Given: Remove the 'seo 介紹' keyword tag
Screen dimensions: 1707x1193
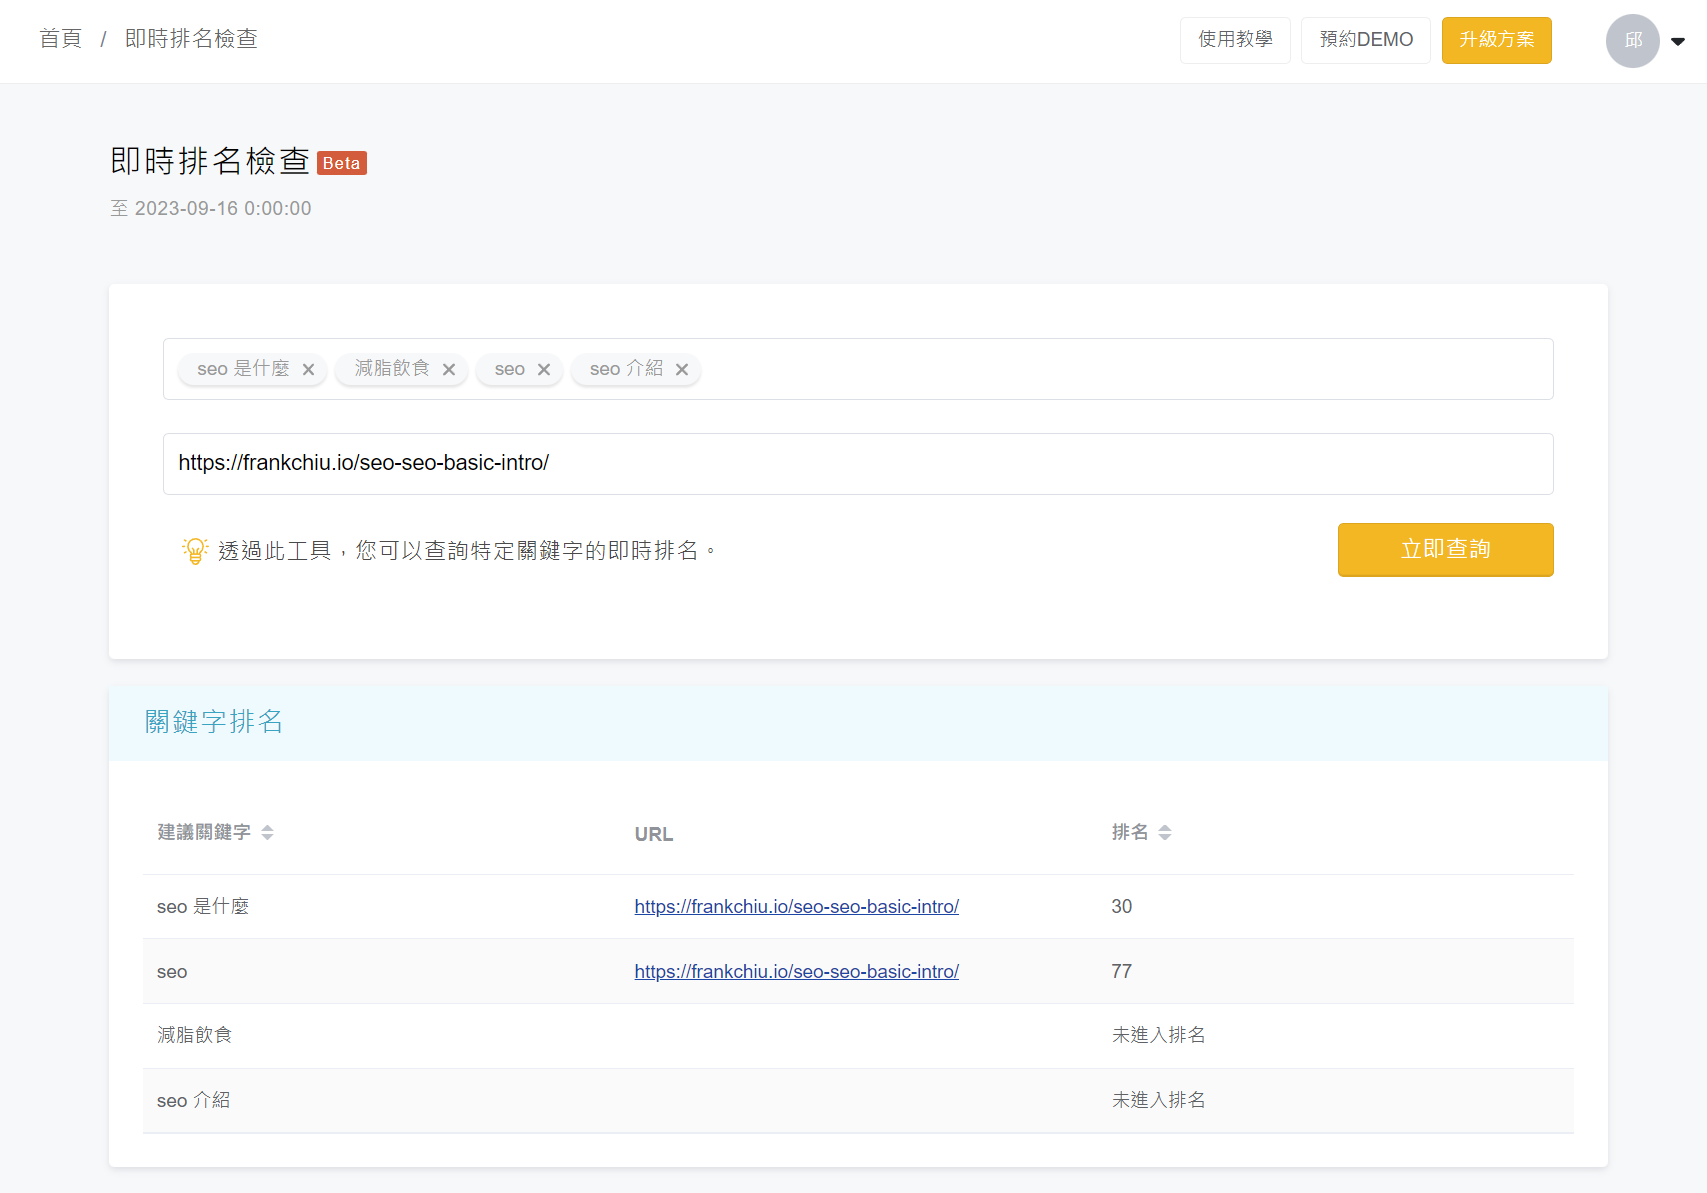Looking at the screenshot, I should tap(682, 370).
